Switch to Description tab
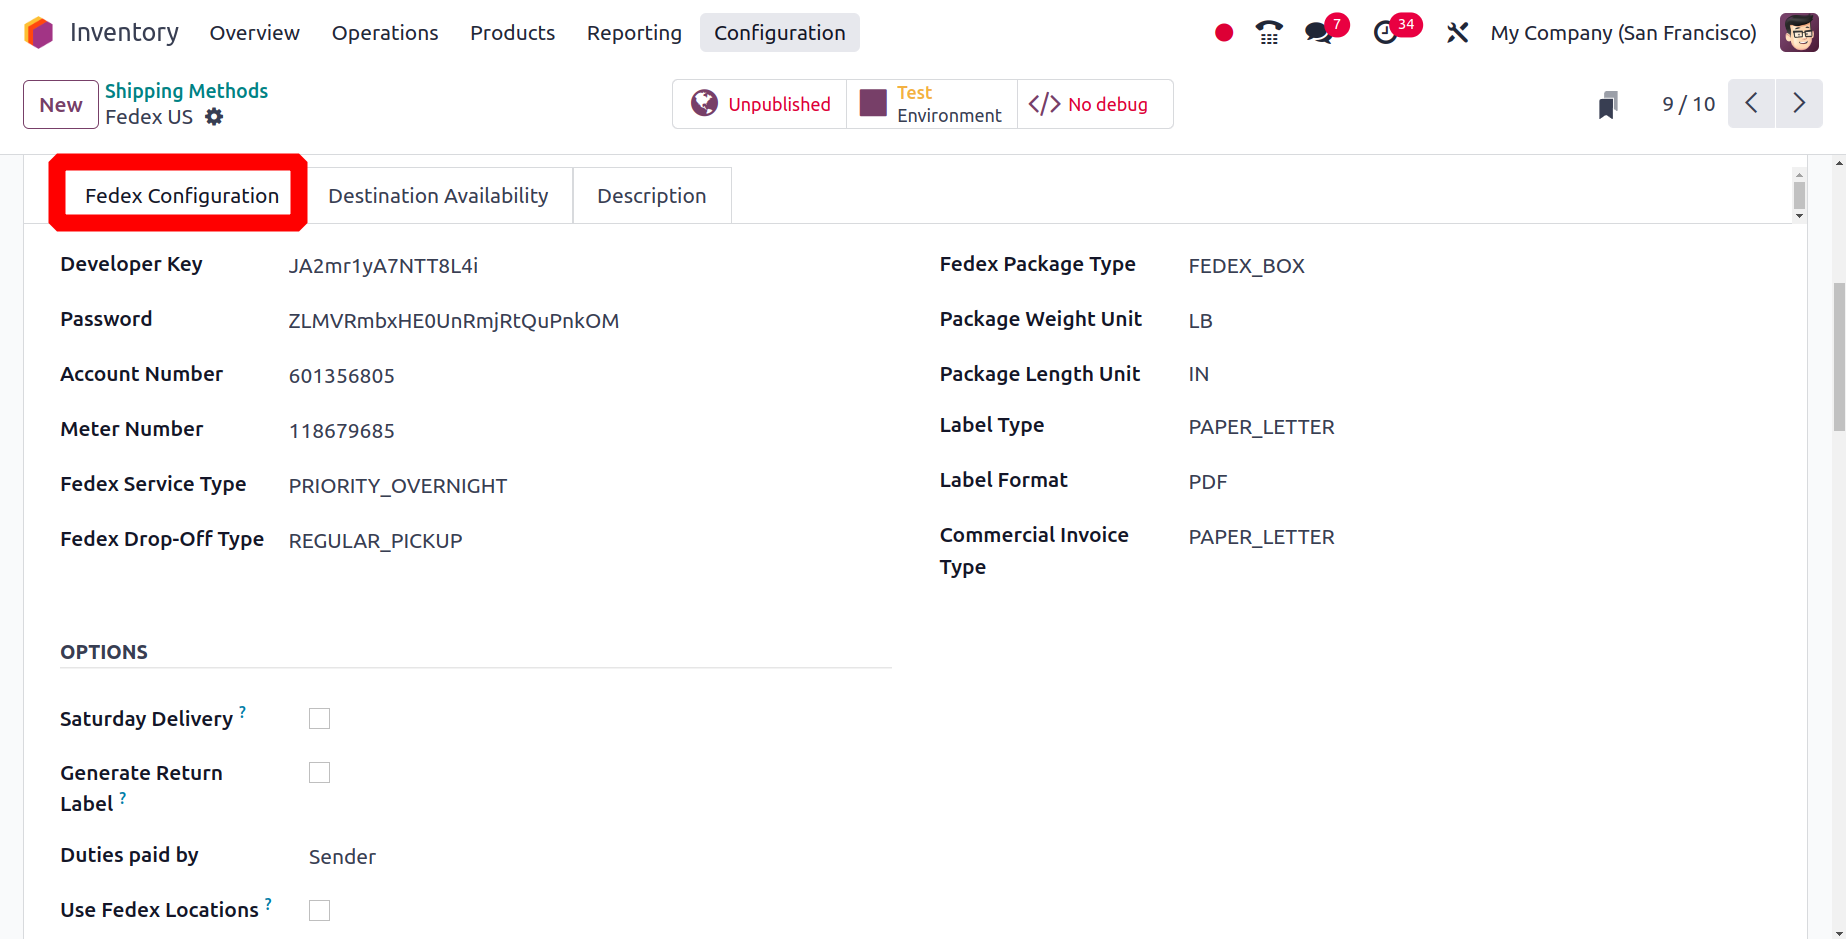 [x=652, y=196]
